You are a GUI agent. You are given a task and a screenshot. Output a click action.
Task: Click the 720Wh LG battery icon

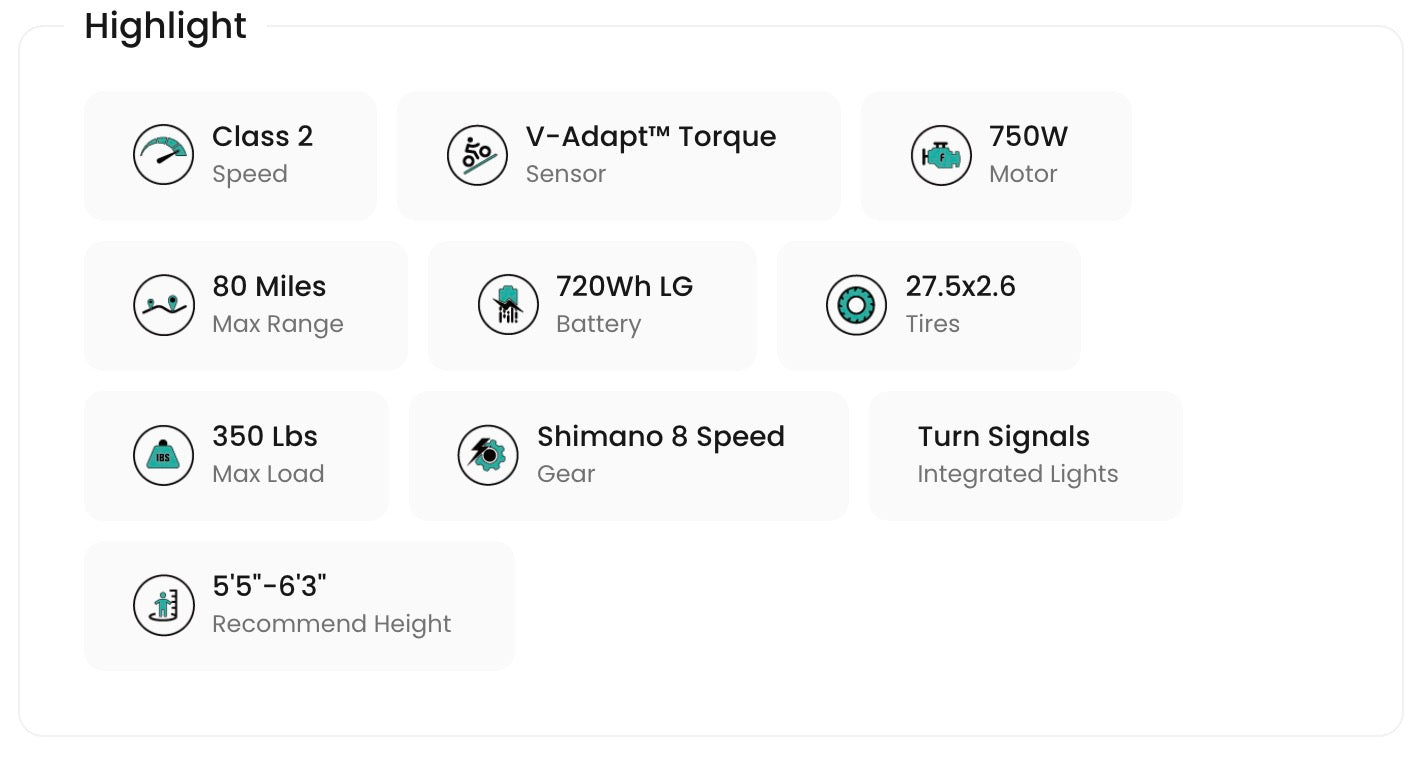(508, 305)
